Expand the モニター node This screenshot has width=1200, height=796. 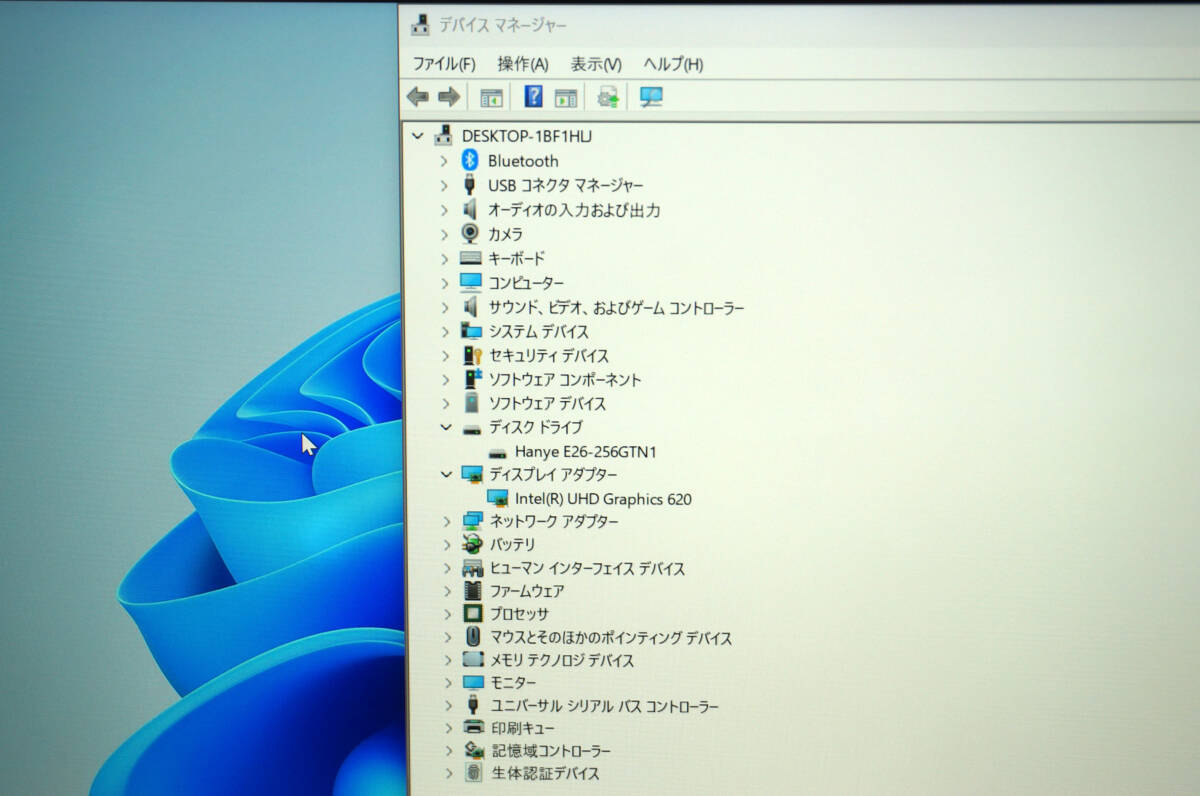[447, 683]
